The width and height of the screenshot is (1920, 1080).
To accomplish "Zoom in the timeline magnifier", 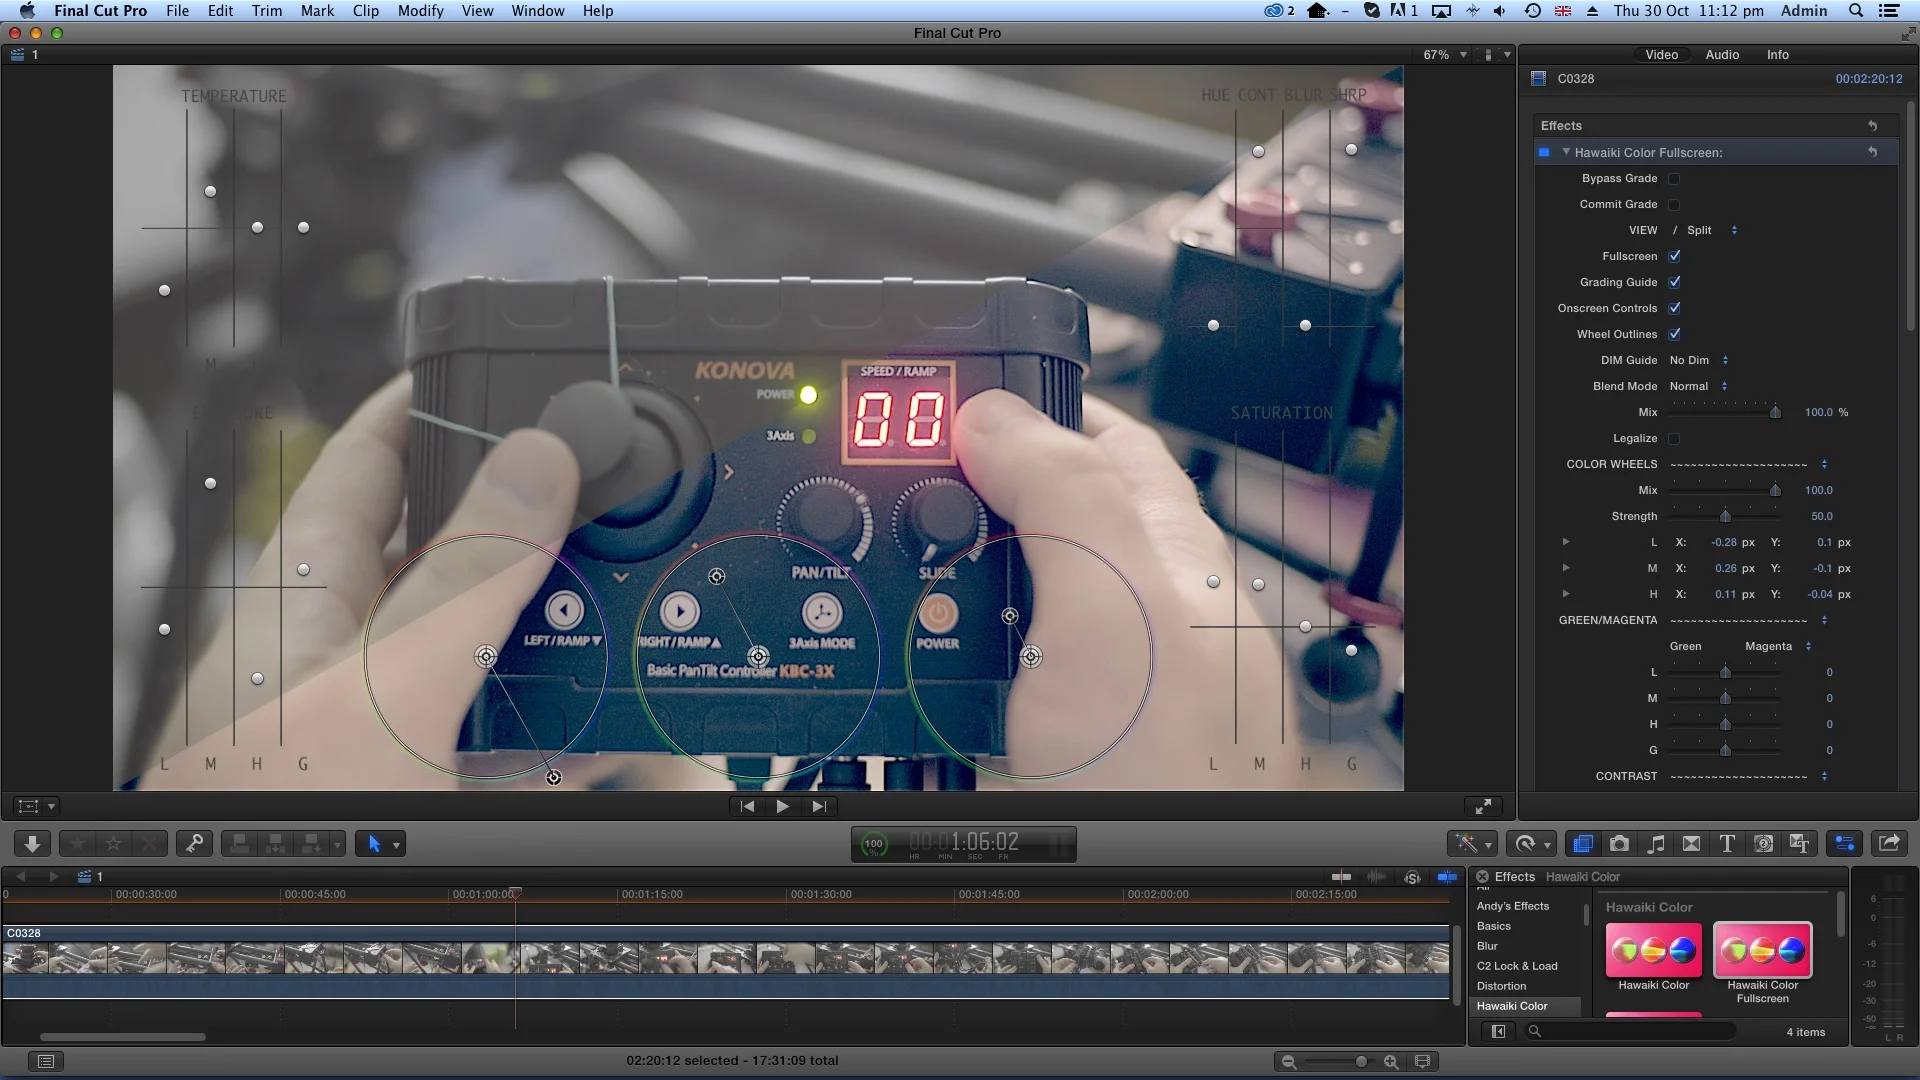I will (x=1391, y=1062).
